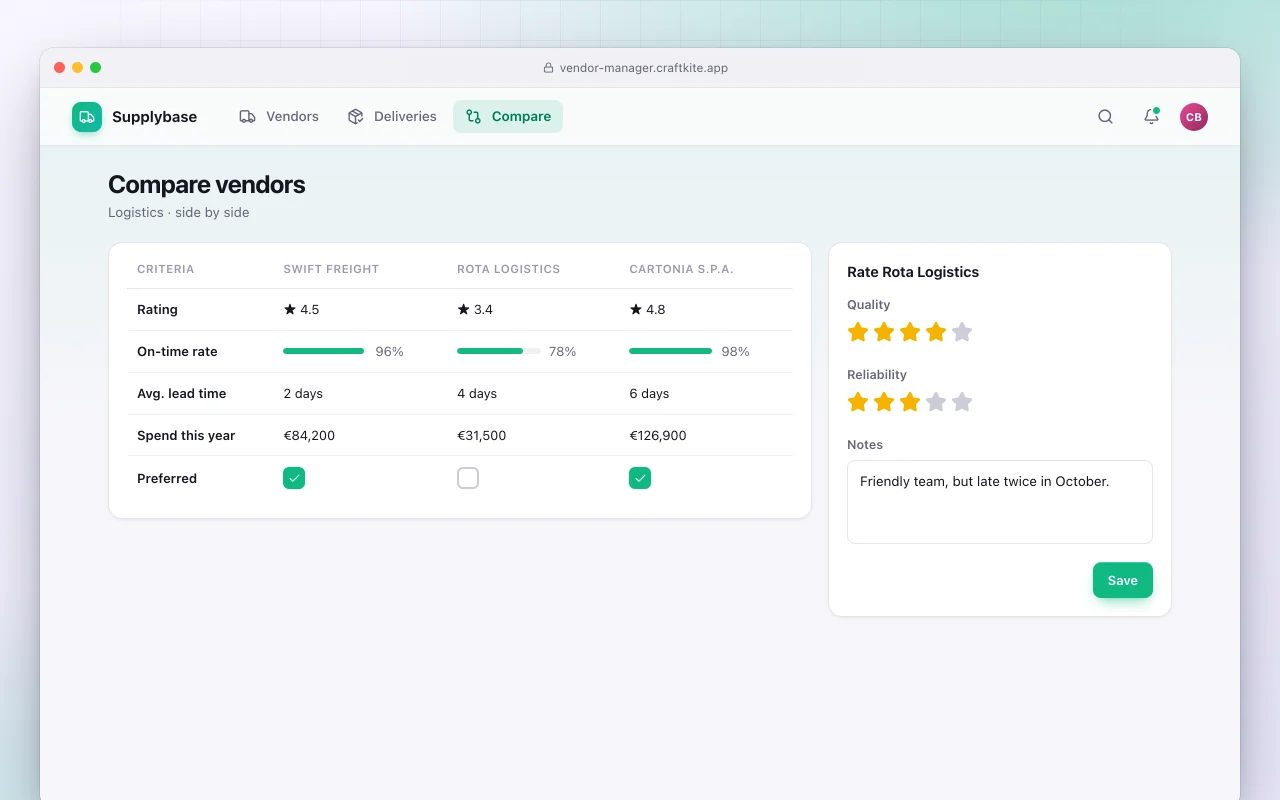This screenshot has width=1280, height=800.
Task: Click the 'Preferred' row label
Action: [167, 479]
